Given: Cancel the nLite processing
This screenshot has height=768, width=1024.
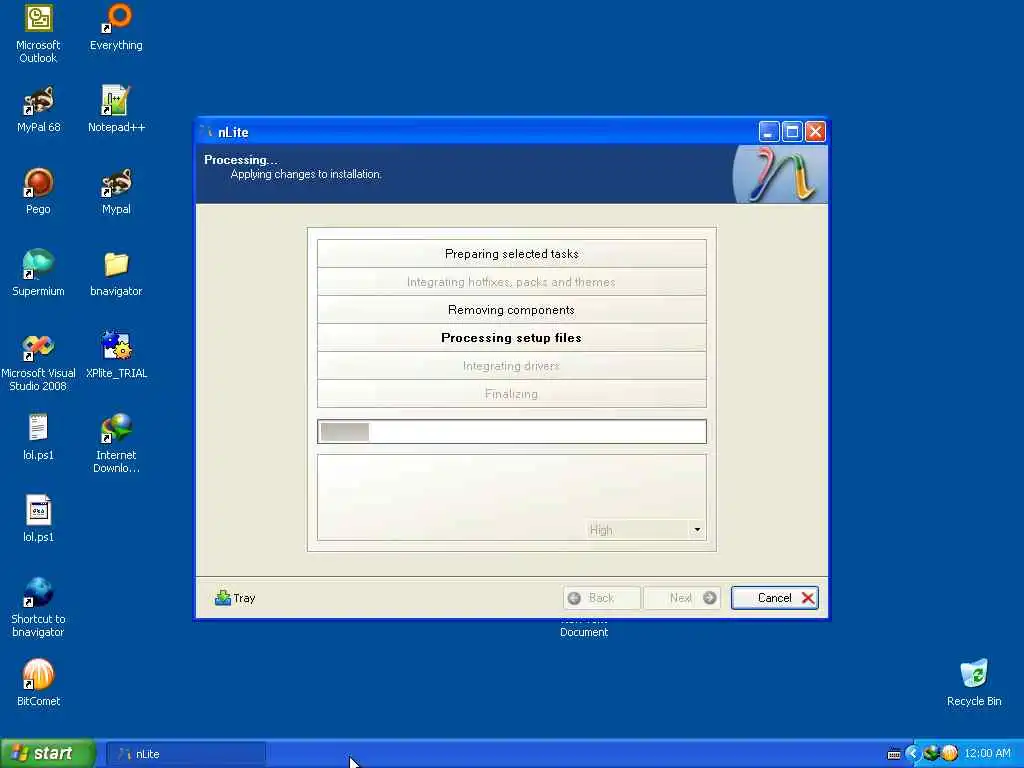Looking at the screenshot, I should coord(775,598).
